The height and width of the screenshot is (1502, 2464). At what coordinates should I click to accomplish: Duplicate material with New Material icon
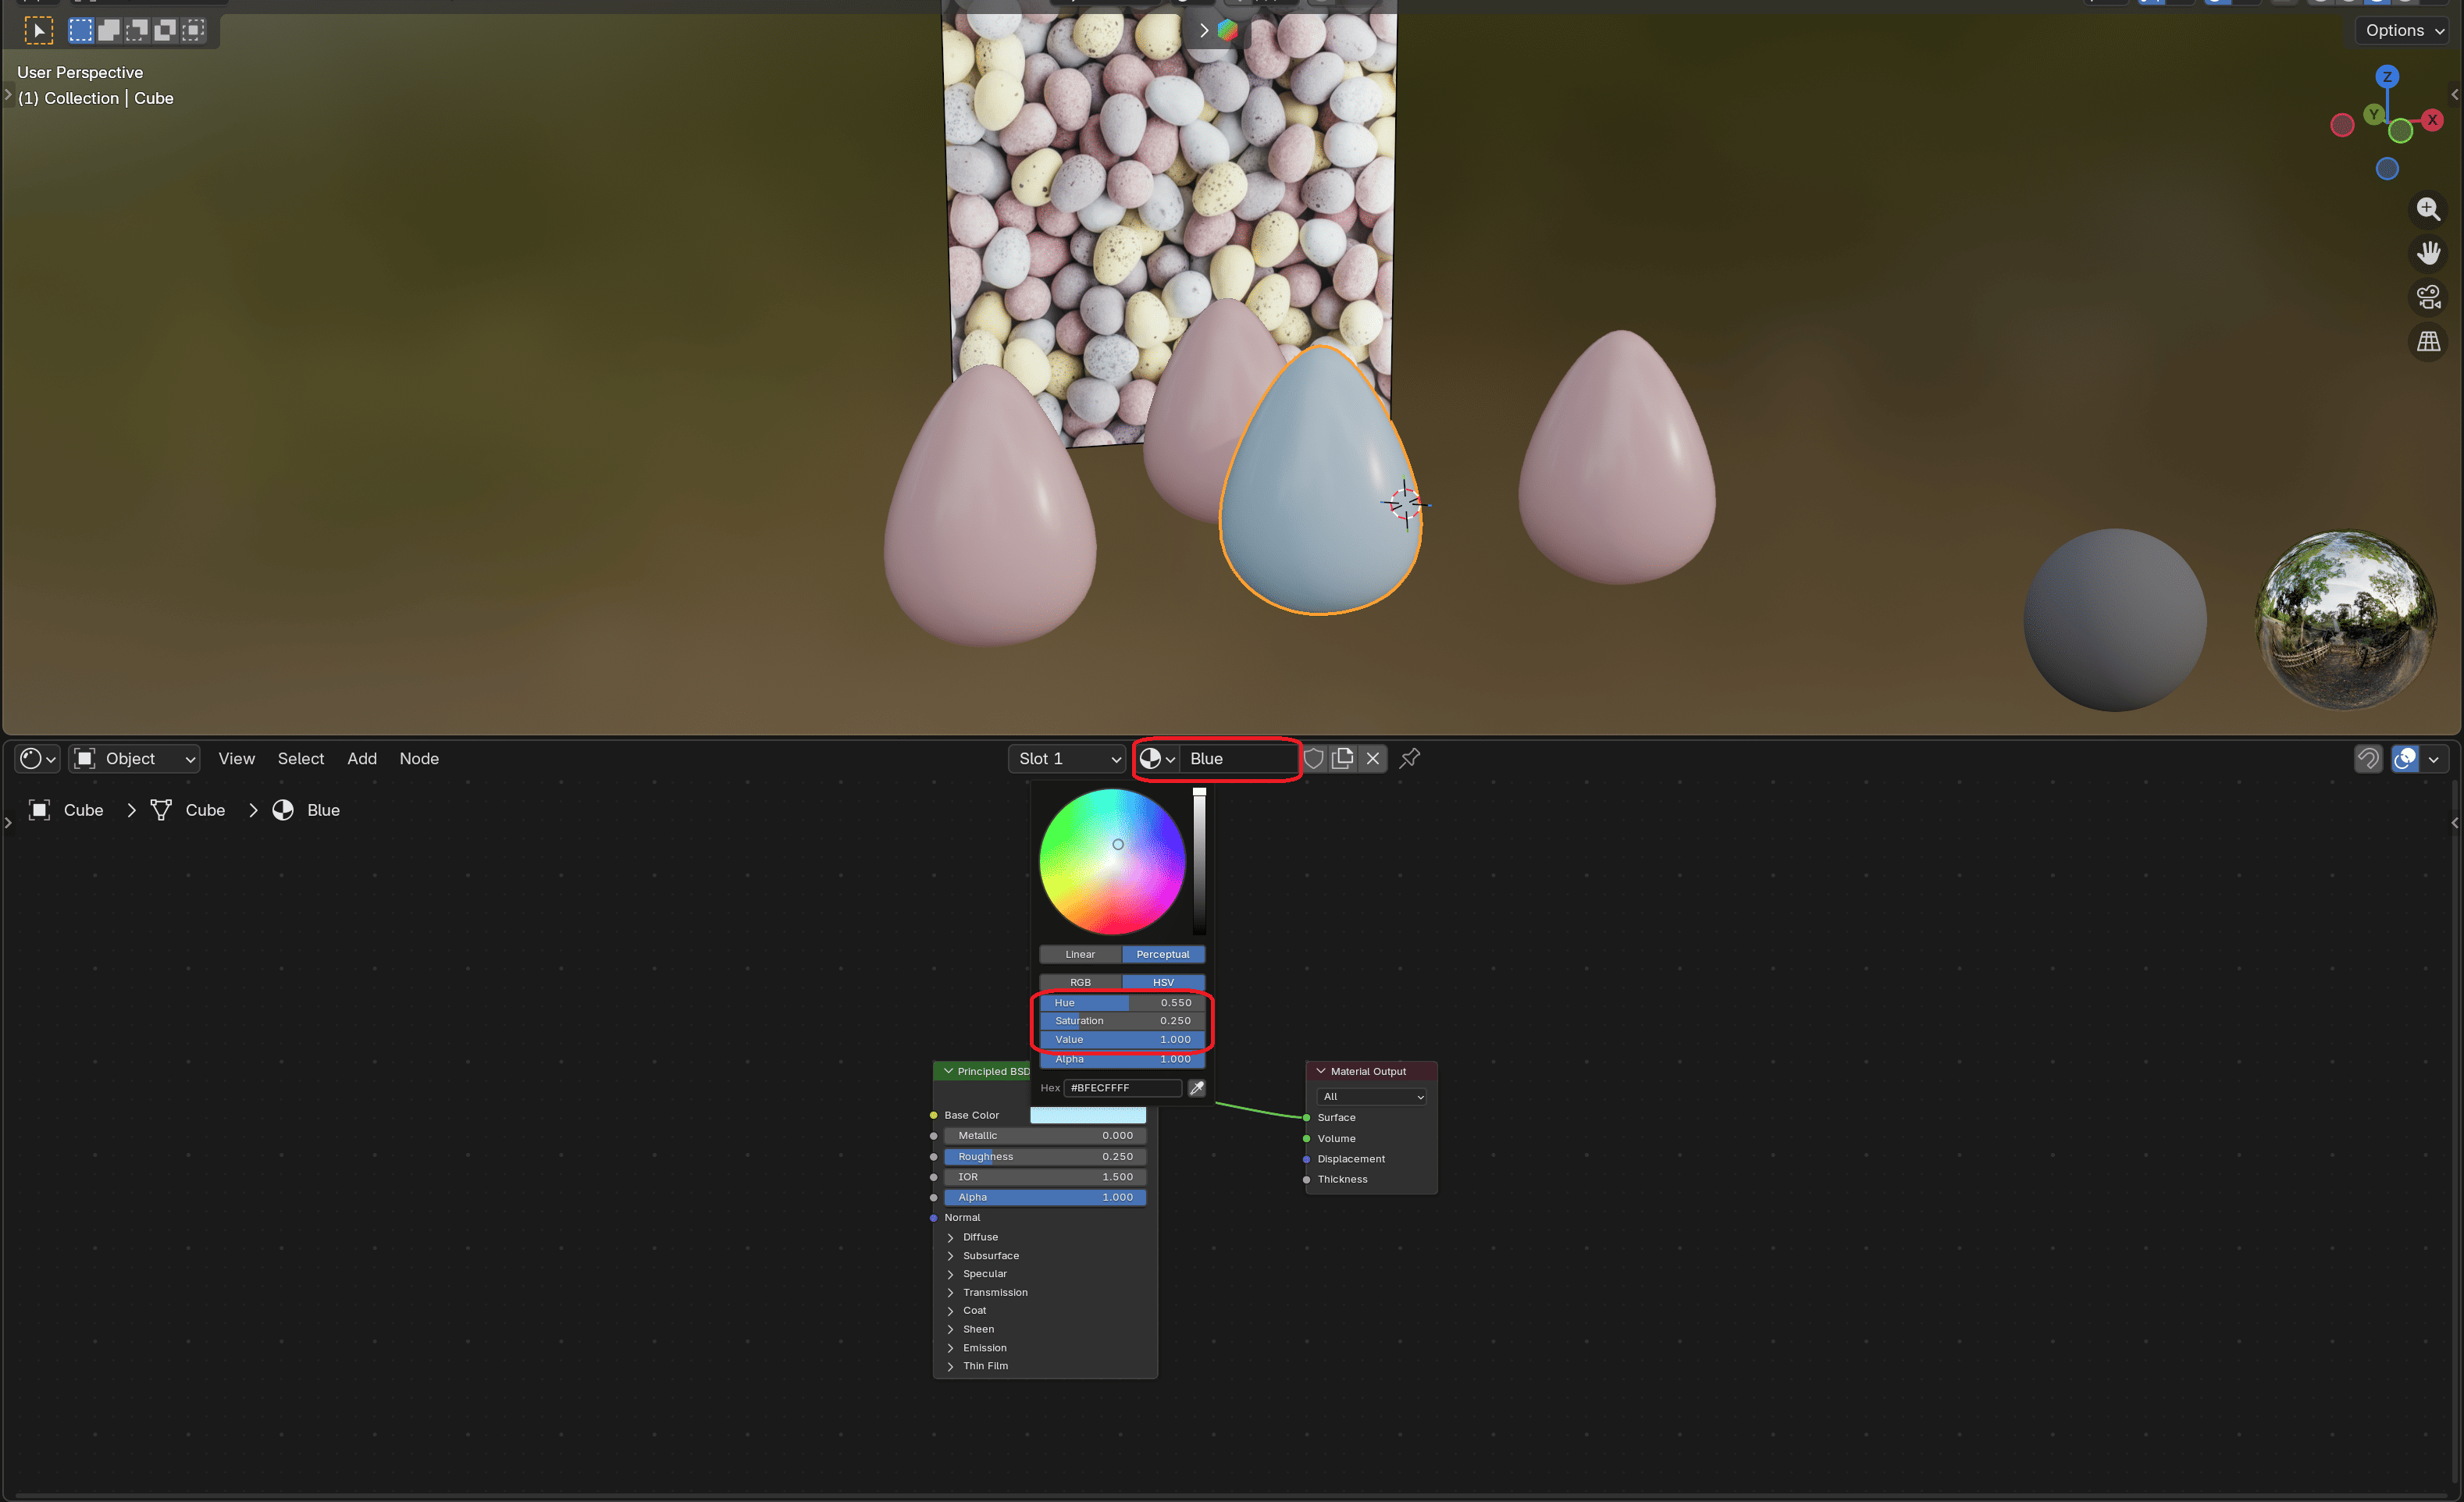click(1343, 759)
